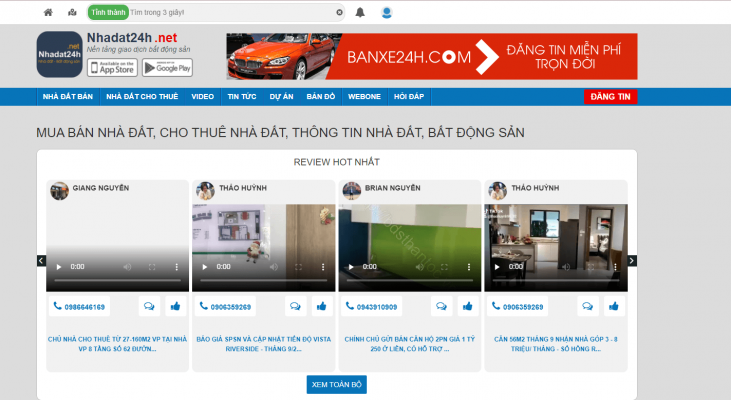
Task: Mute Giang Nguyên's video
Action: tap(127, 267)
